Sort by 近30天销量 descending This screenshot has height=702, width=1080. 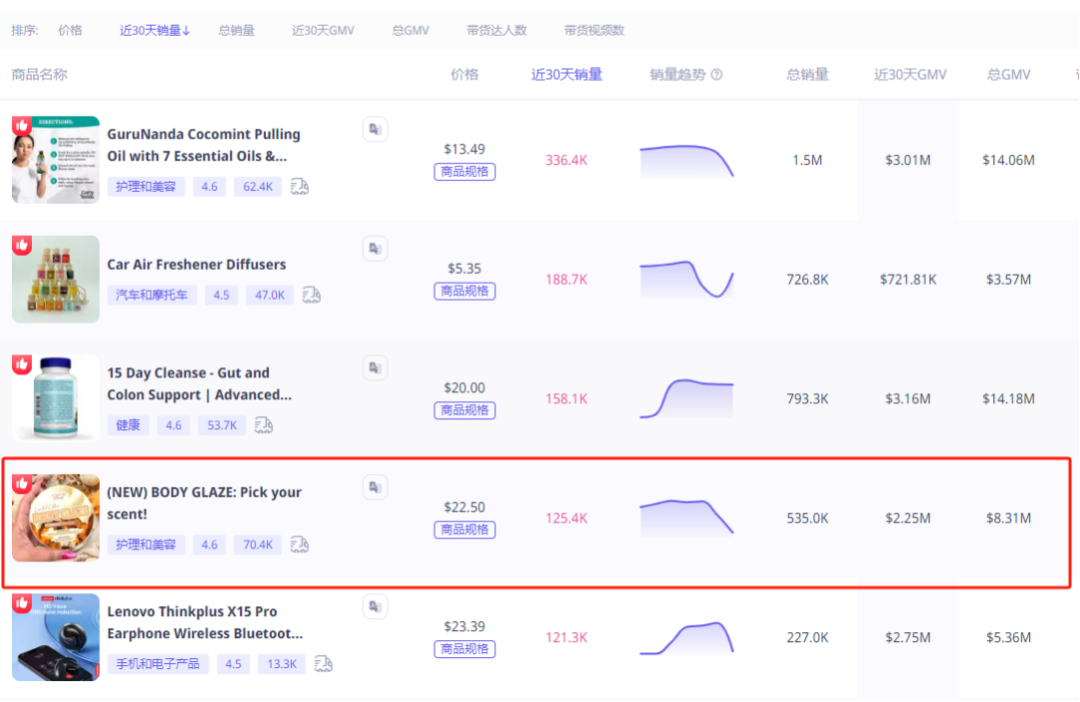[x=155, y=30]
